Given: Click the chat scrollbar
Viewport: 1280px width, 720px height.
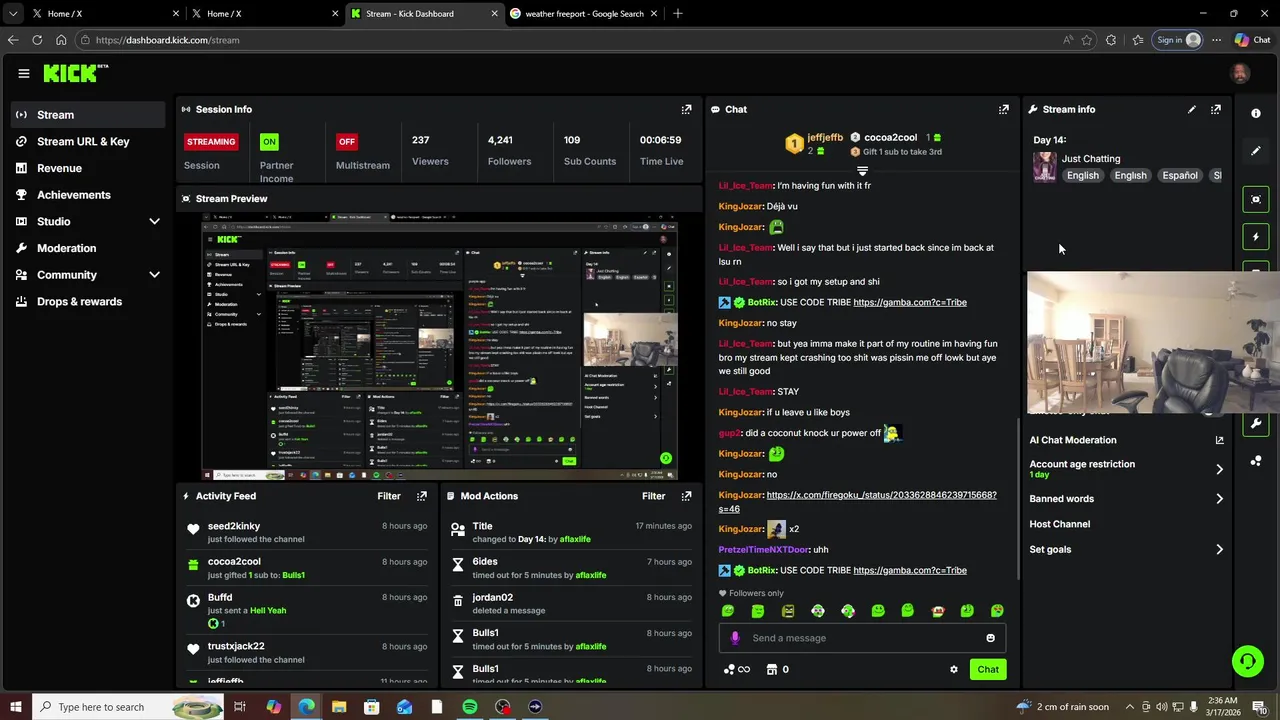Looking at the screenshot, I should click(x=1017, y=498).
